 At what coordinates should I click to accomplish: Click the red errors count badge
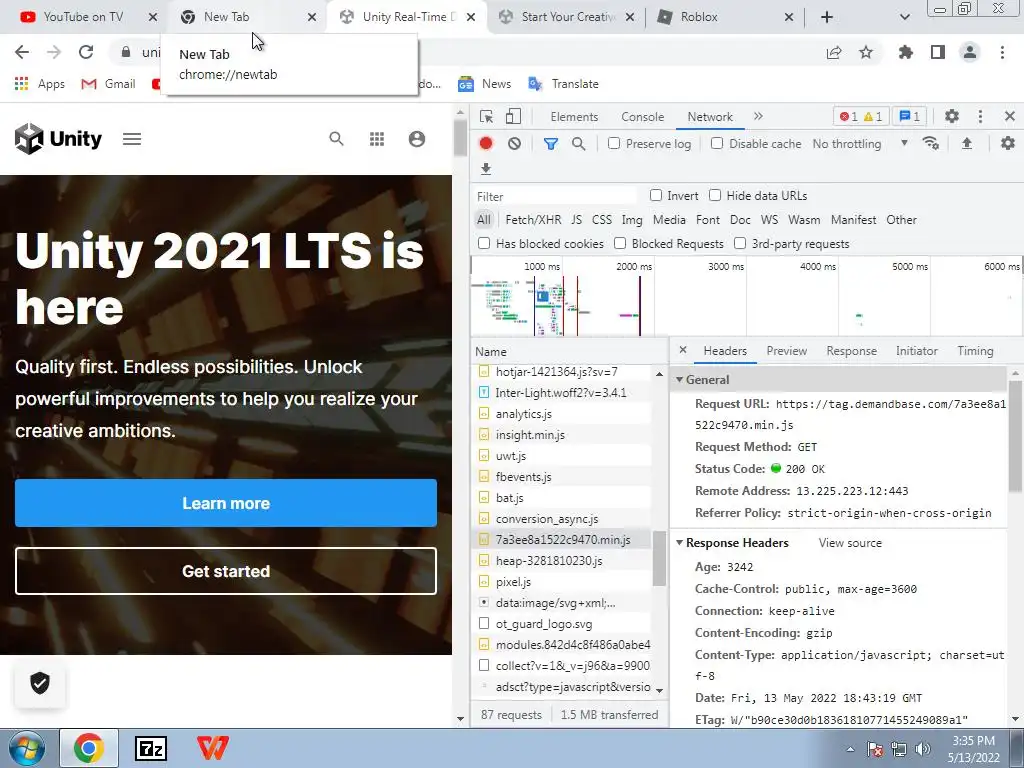tap(849, 116)
